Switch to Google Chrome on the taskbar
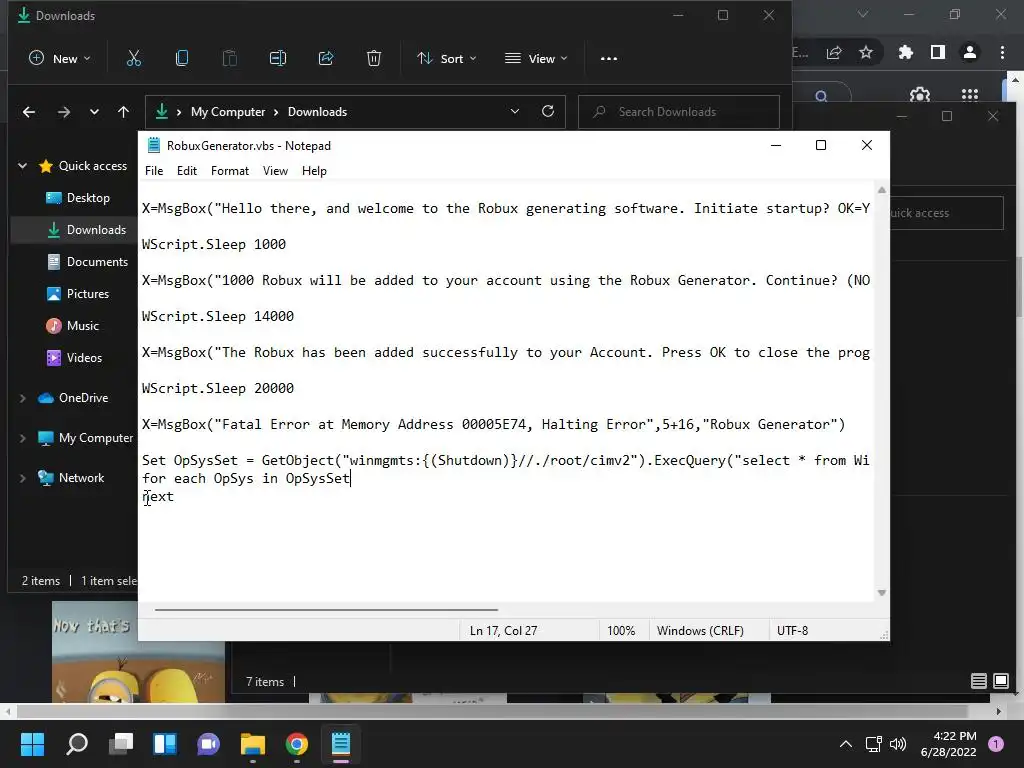The image size is (1024, 768). [296, 744]
